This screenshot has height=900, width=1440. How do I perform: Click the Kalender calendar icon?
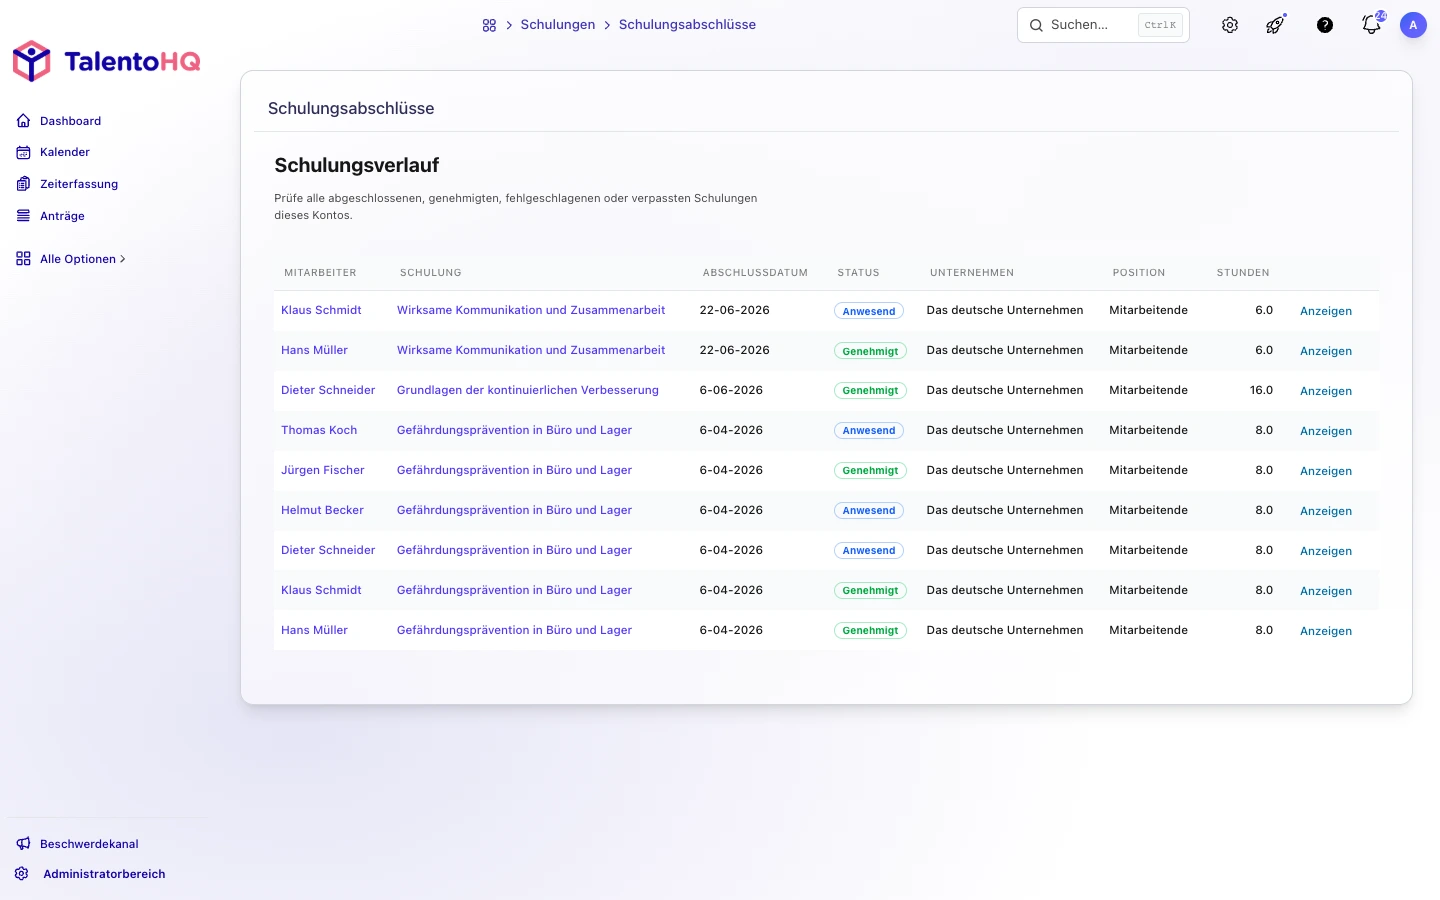tap(23, 152)
